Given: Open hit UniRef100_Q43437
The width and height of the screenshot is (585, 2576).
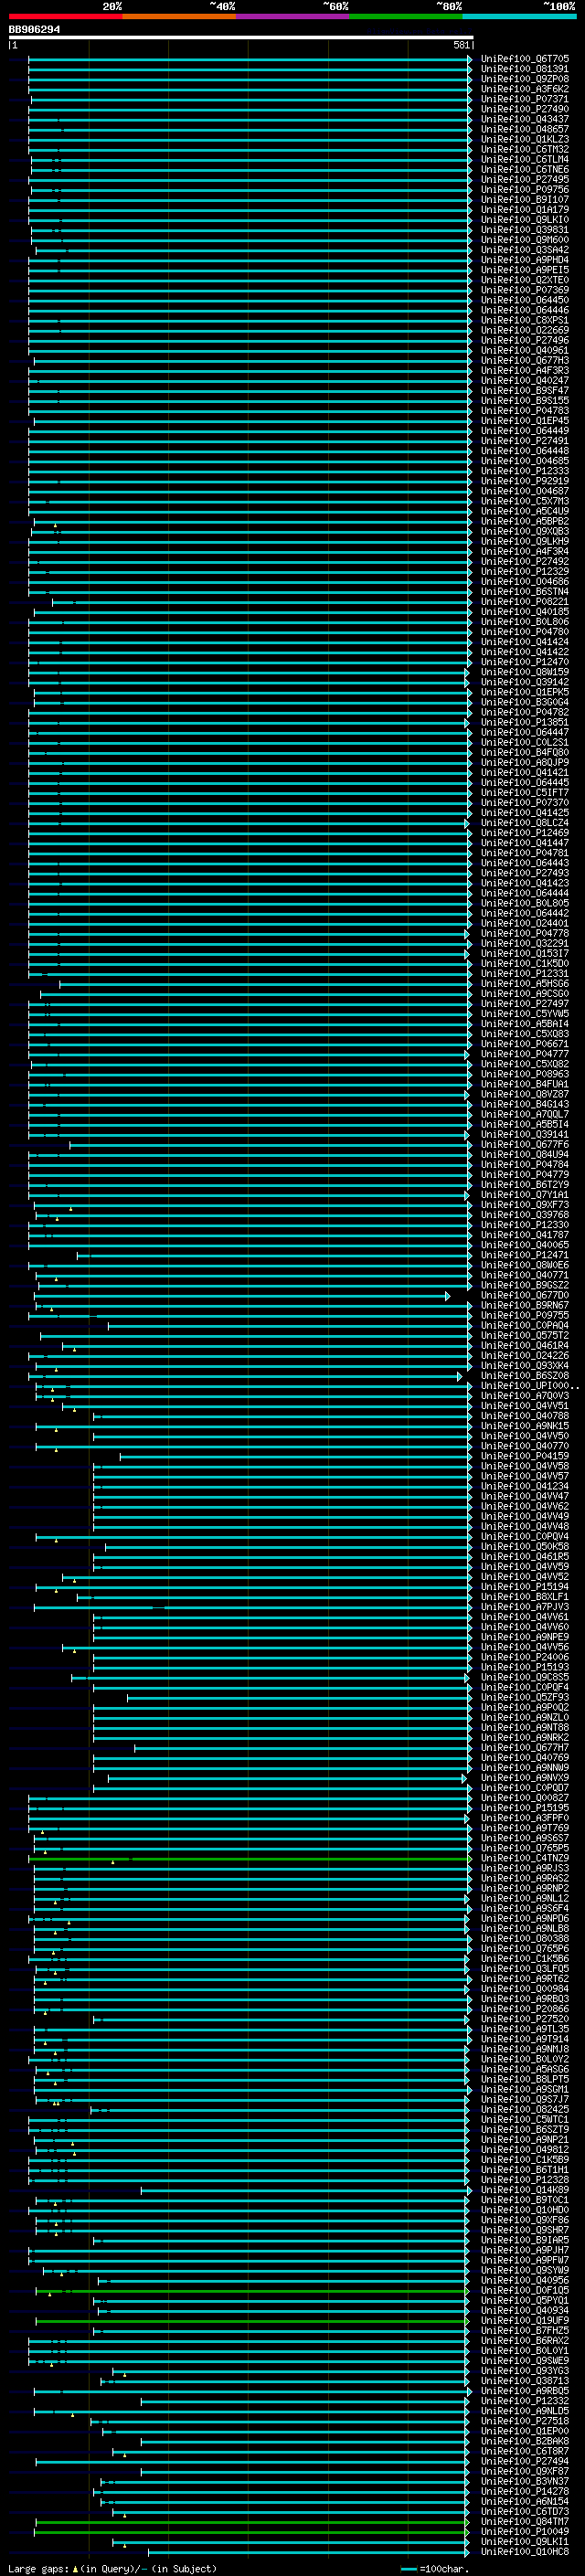Looking at the screenshot, I should click(x=524, y=119).
